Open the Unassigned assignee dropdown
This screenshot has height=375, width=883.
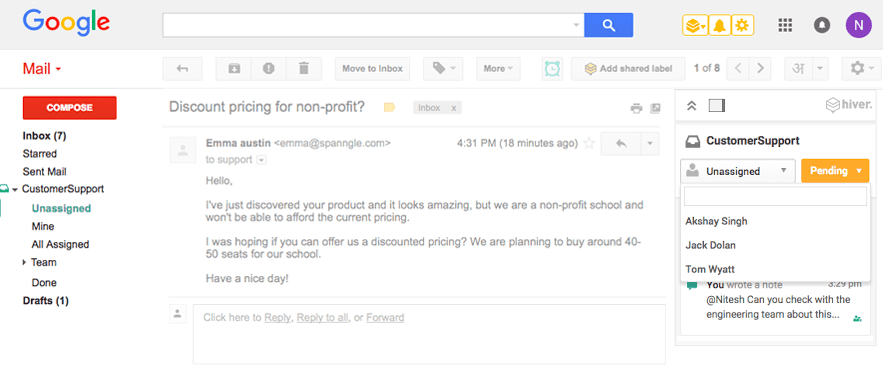click(738, 171)
